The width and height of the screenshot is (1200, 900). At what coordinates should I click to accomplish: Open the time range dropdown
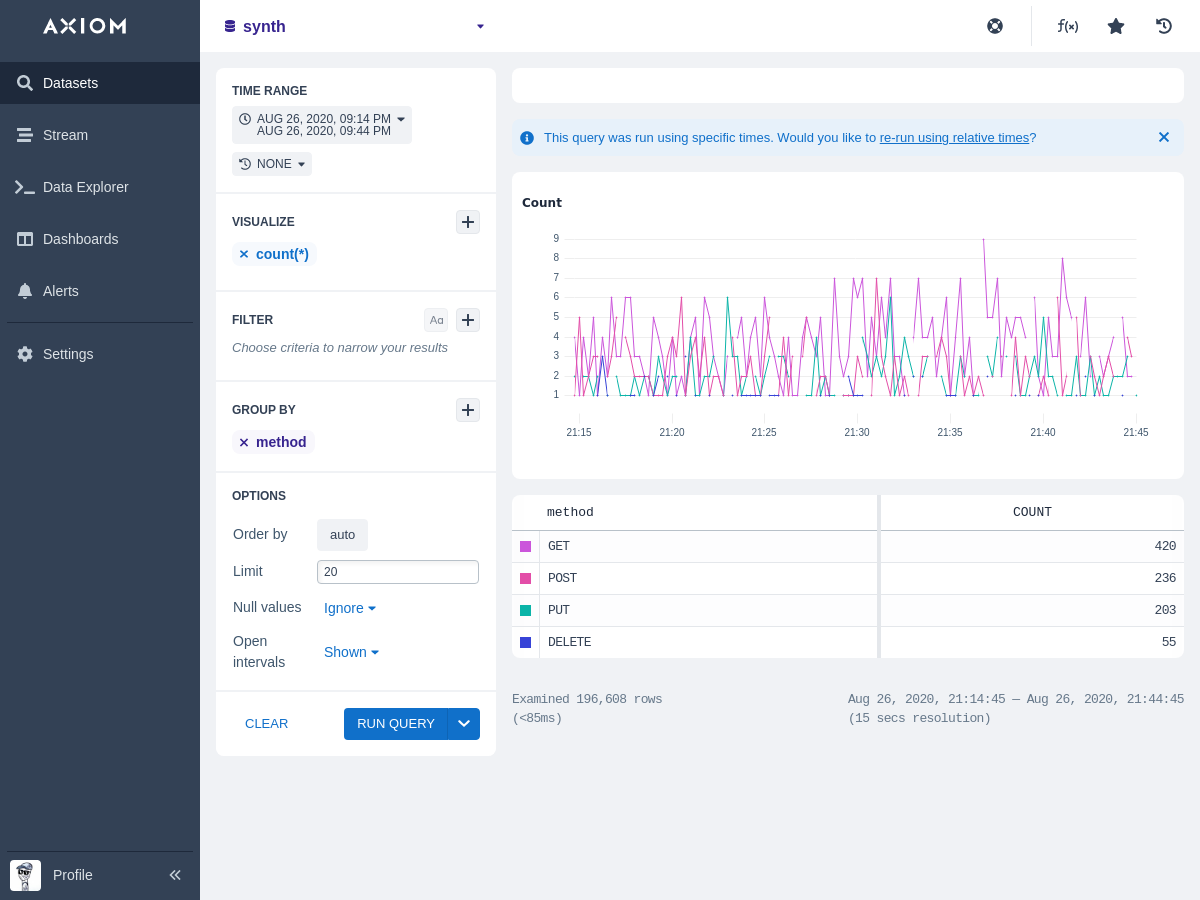[x=322, y=125]
